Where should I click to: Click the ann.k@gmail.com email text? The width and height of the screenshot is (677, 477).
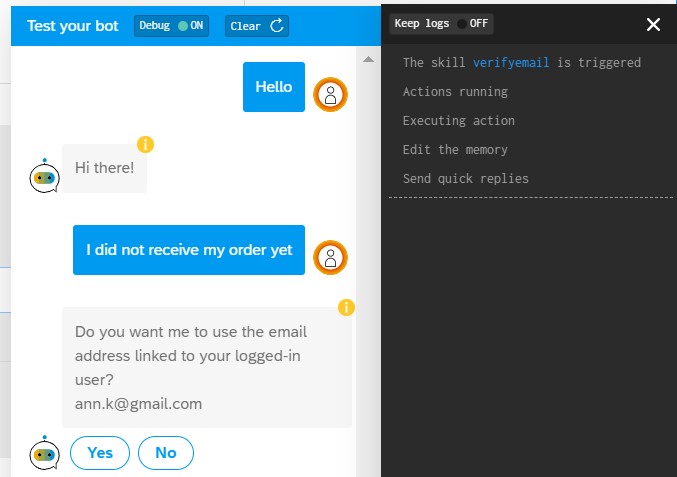[x=139, y=404]
